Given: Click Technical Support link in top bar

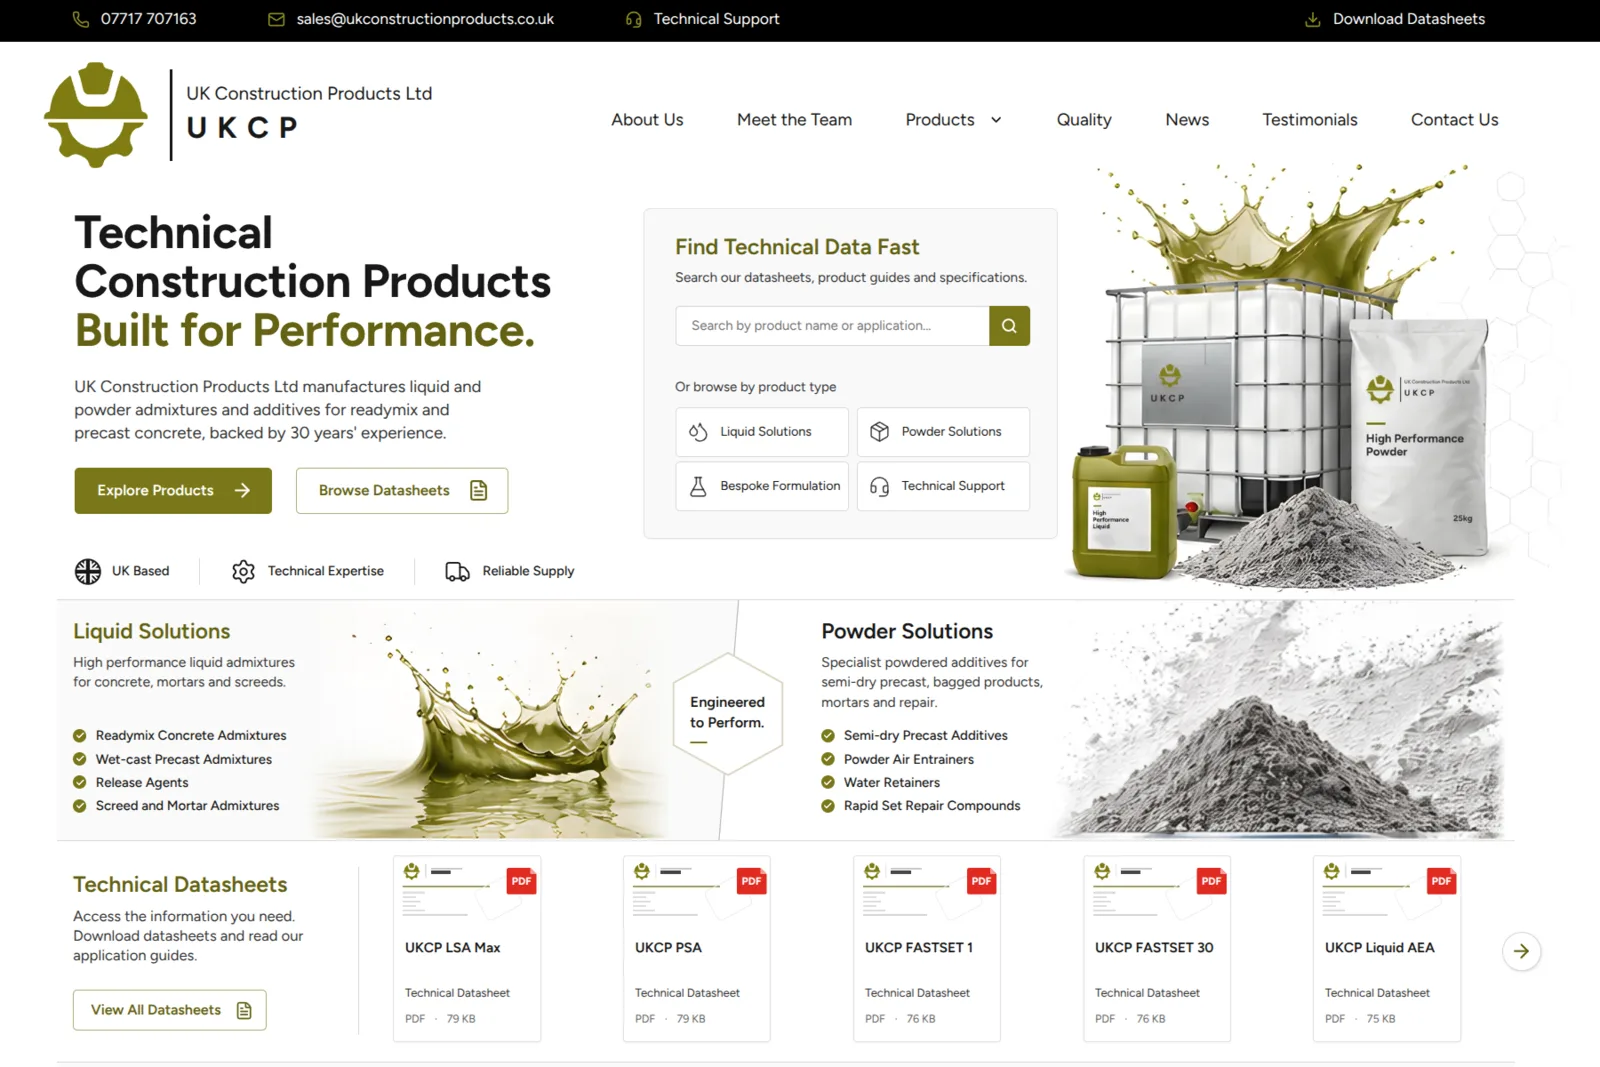Looking at the screenshot, I should 716,19.
